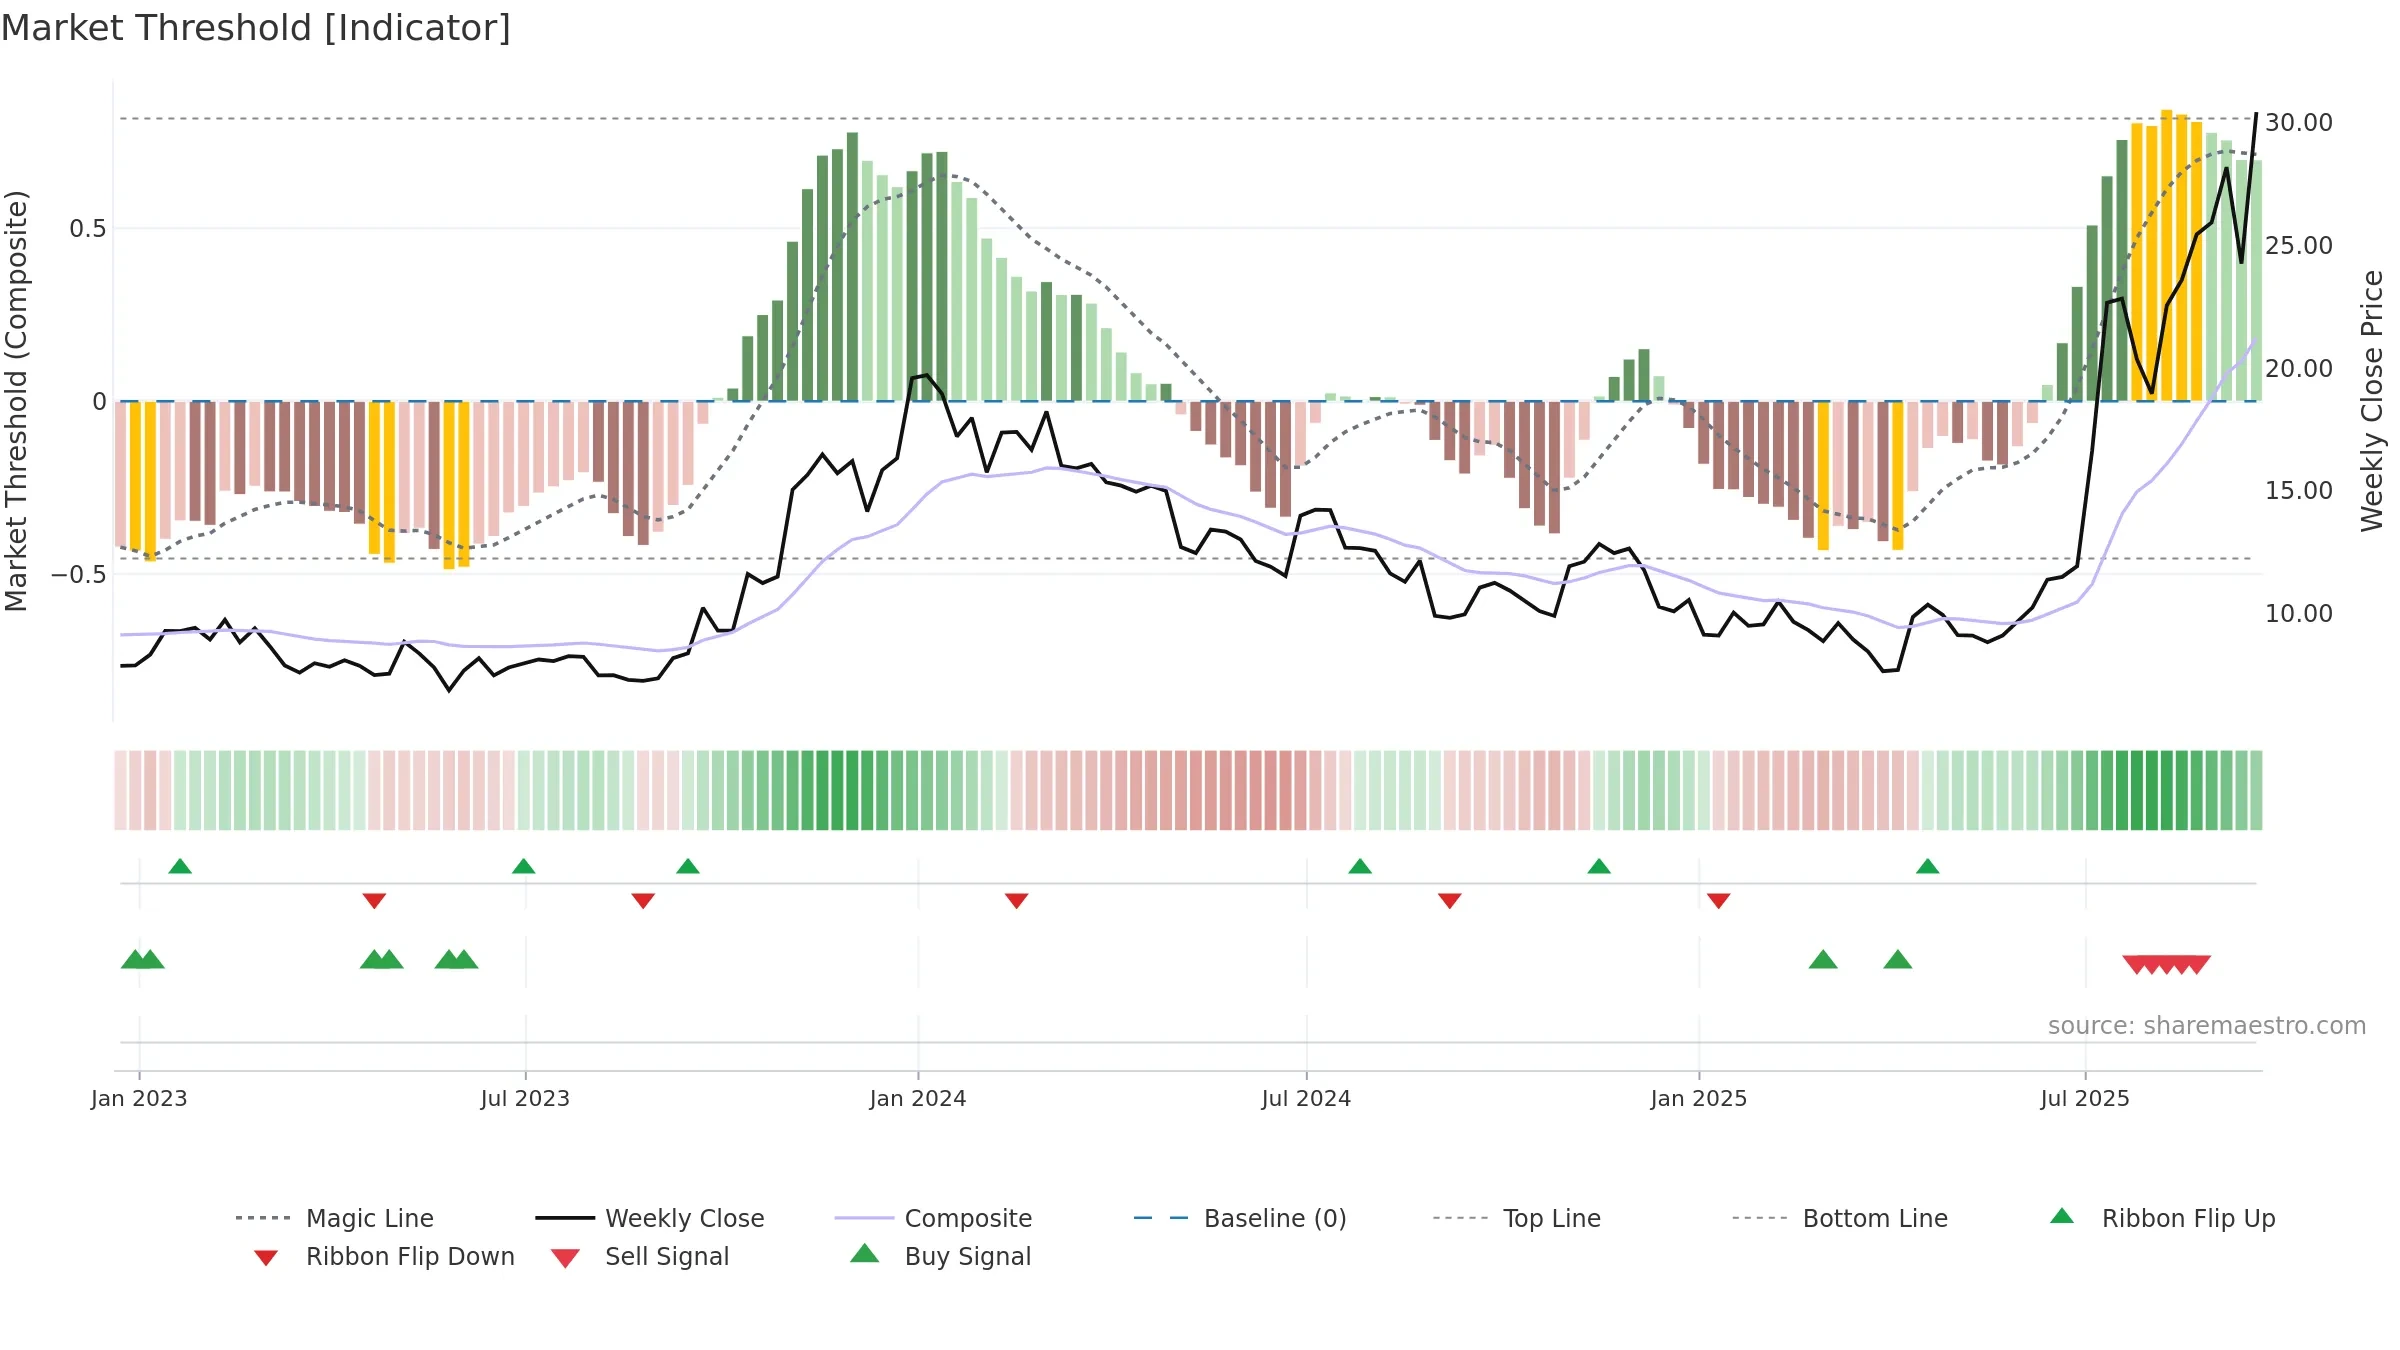Click the Jan 2024 x-axis label
Image resolution: width=2400 pixels, height=1350 pixels.
pyautogui.click(x=918, y=1099)
